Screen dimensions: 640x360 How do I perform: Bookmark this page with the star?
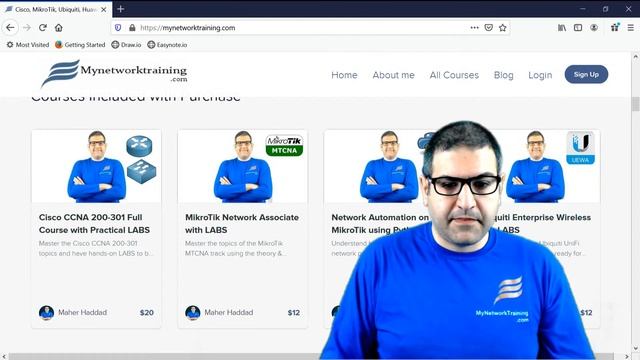502,28
